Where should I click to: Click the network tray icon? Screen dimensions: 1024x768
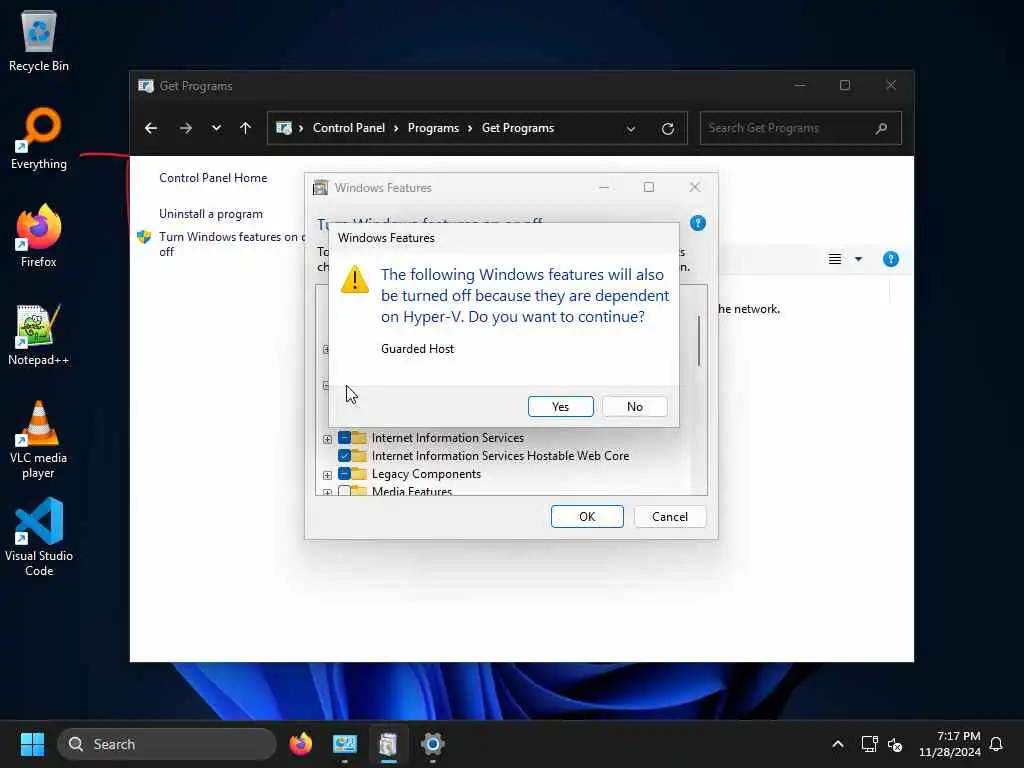(869, 744)
